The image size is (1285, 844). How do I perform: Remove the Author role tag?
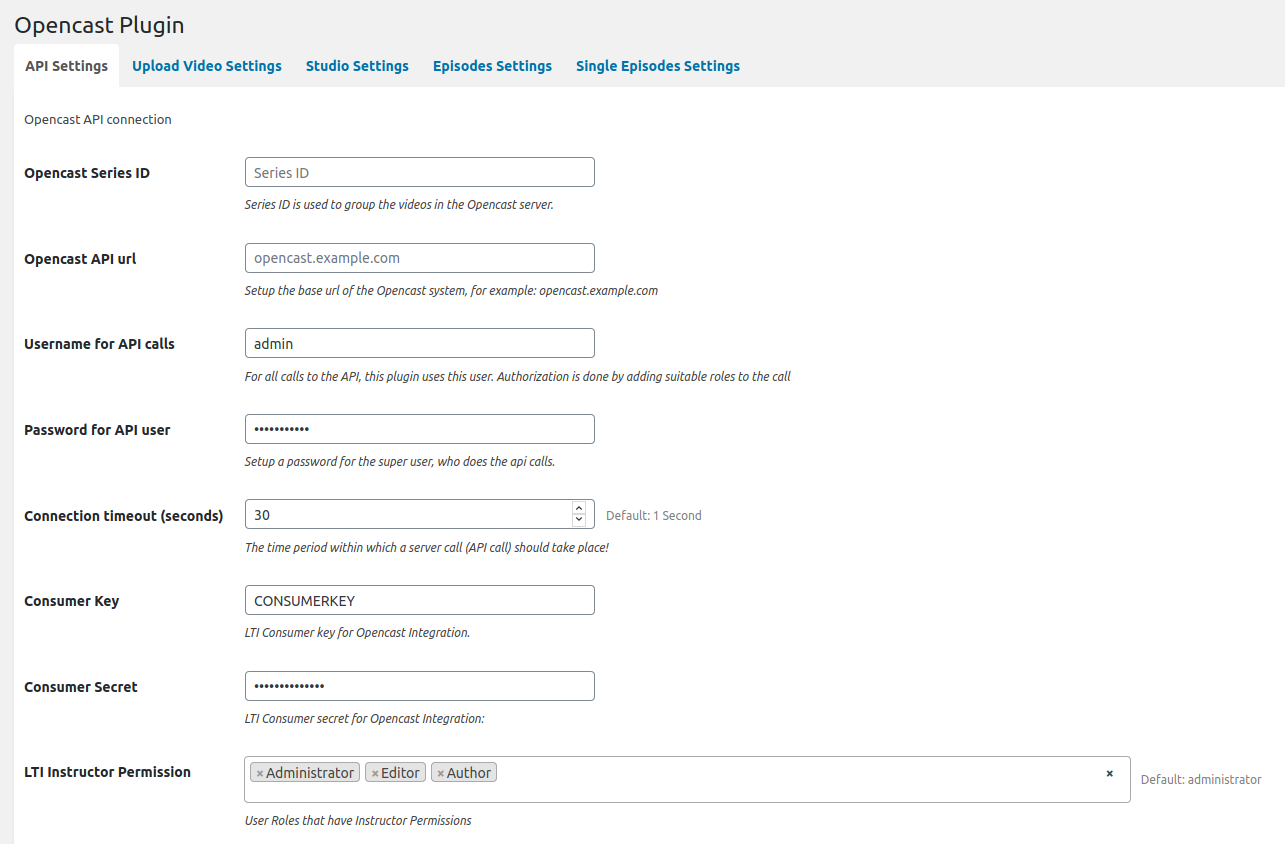[x=440, y=773]
